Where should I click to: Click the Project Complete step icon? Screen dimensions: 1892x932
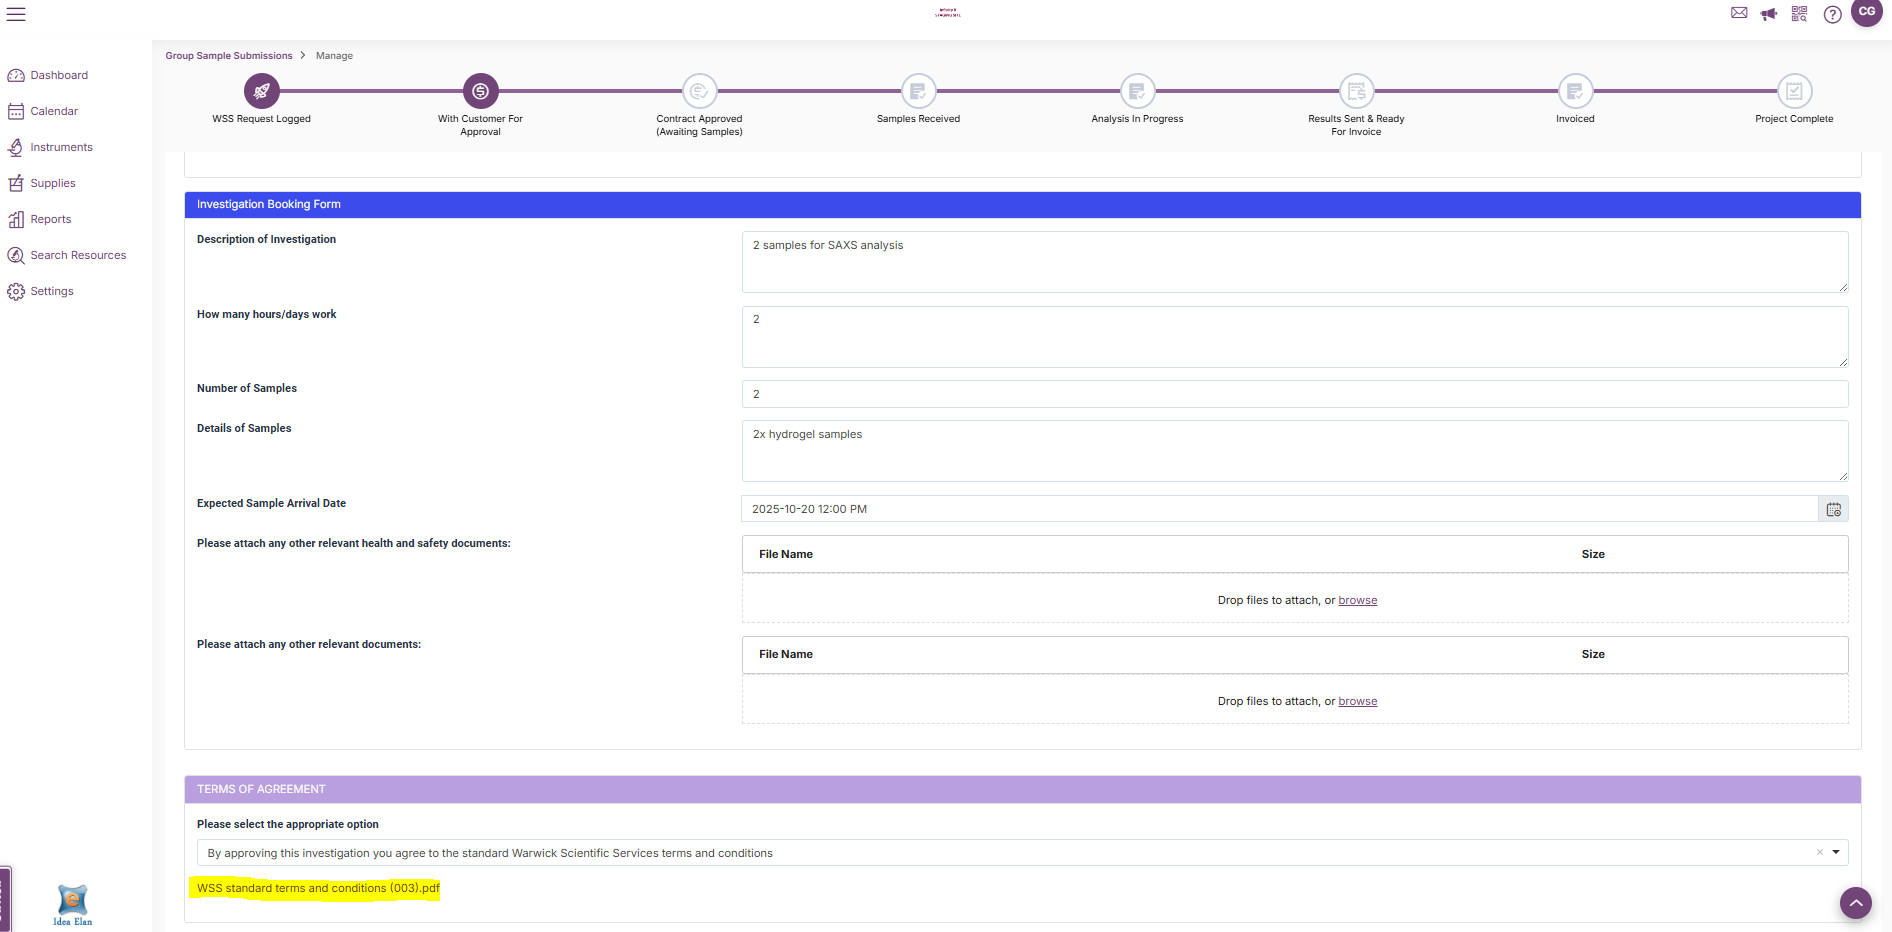tap(1794, 91)
